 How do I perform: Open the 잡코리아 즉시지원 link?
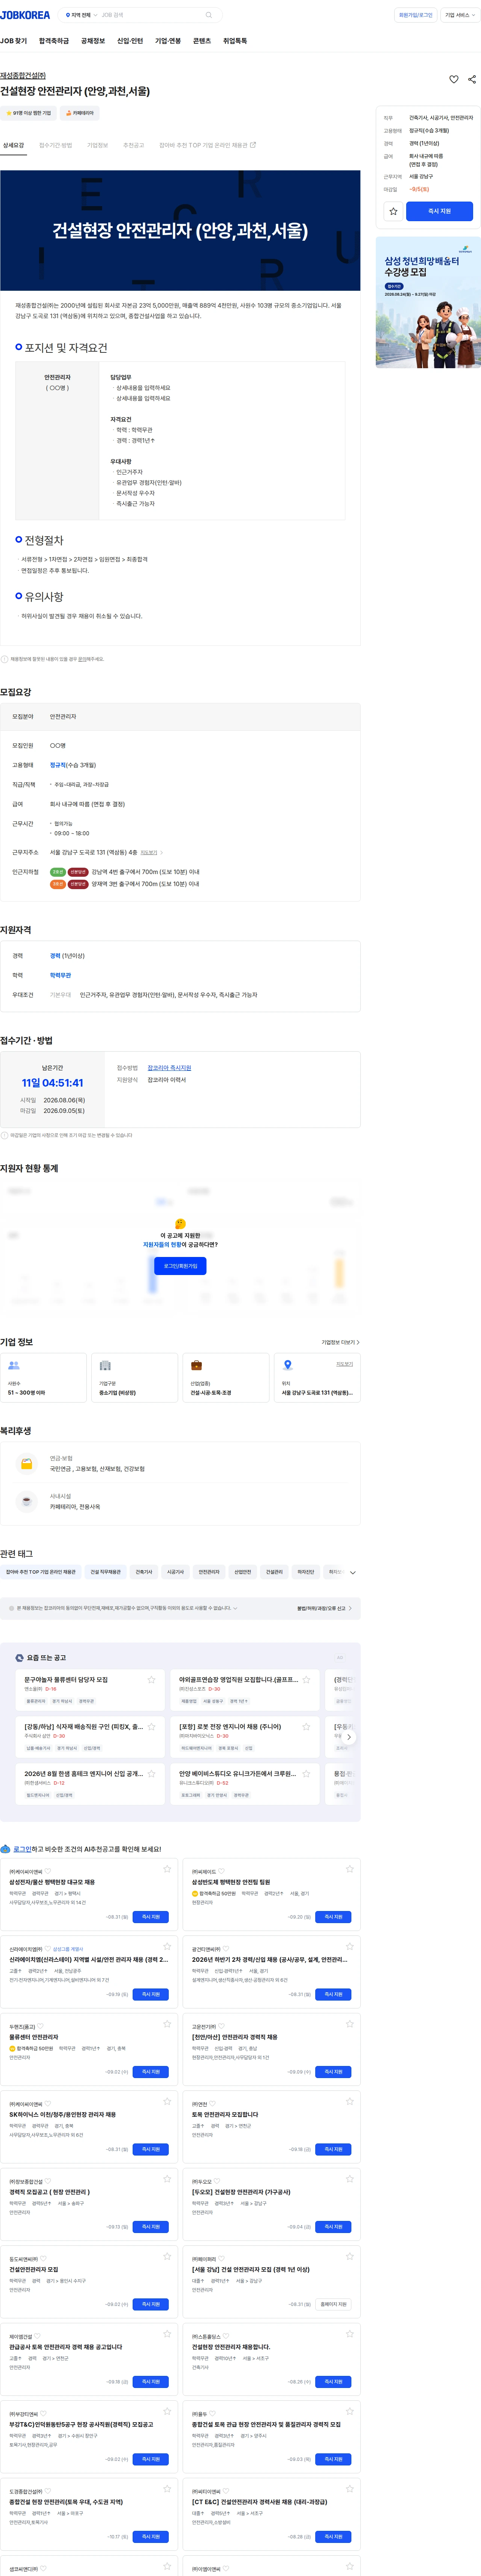point(169,1068)
